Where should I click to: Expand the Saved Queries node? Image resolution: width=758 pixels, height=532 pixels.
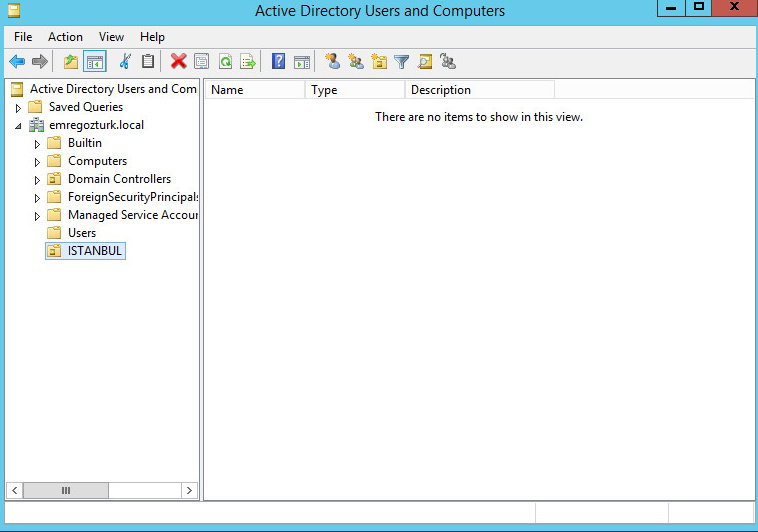[18, 108]
